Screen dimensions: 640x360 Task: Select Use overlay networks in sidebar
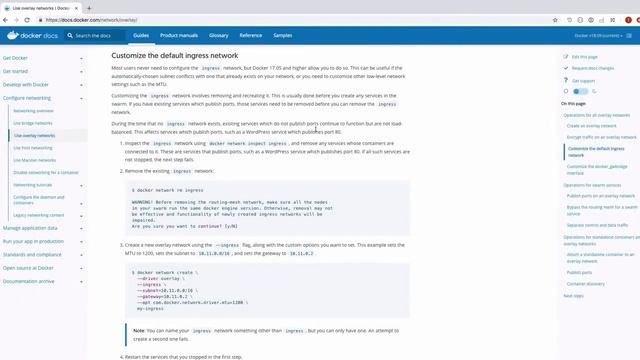click(35, 135)
